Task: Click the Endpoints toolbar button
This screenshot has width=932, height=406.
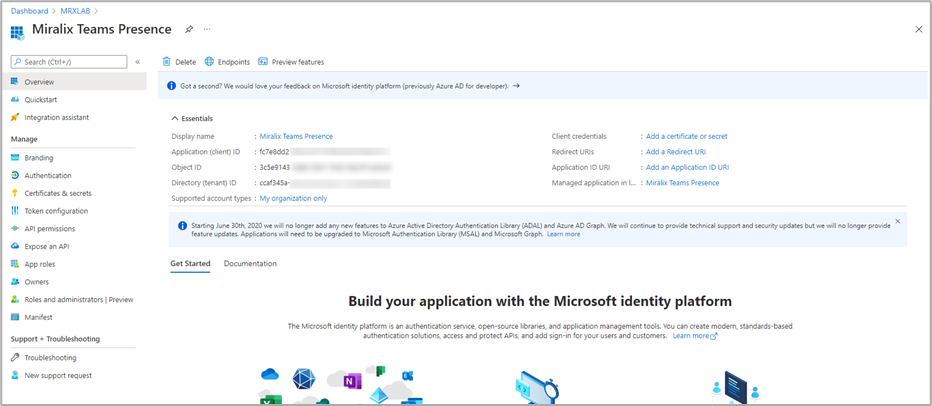Action: coord(227,62)
